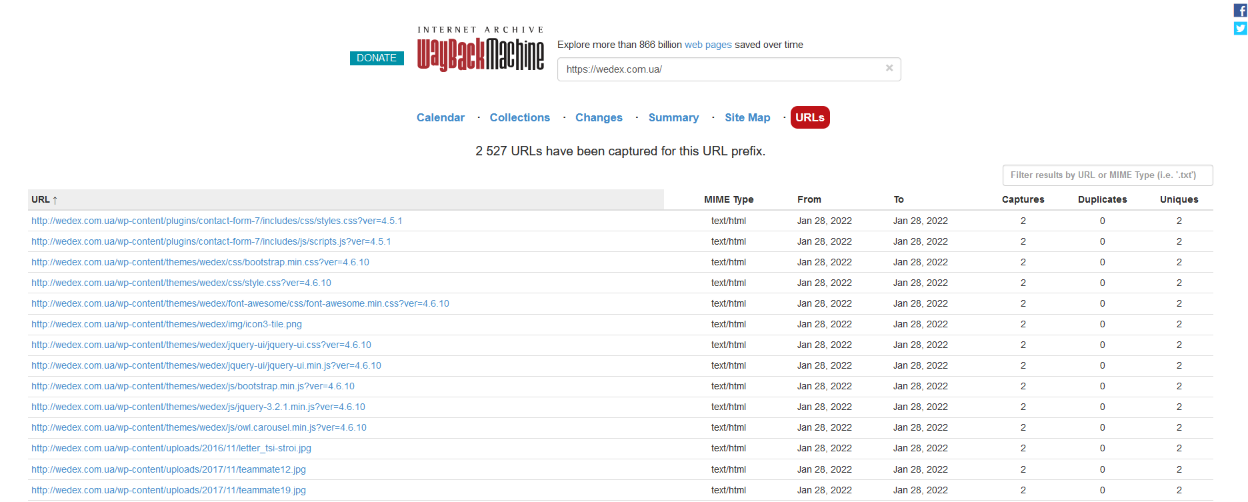The width and height of the screenshot is (1248, 502).
Task: Click To date in owl.carousel.min.js row
Action: click(x=920, y=427)
